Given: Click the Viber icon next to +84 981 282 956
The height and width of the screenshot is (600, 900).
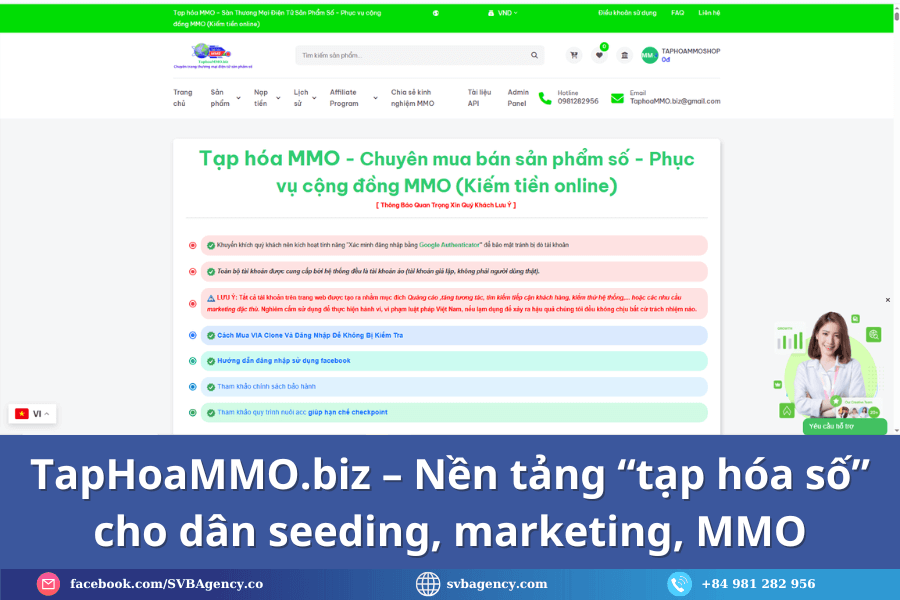Looking at the screenshot, I should pos(682,584).
